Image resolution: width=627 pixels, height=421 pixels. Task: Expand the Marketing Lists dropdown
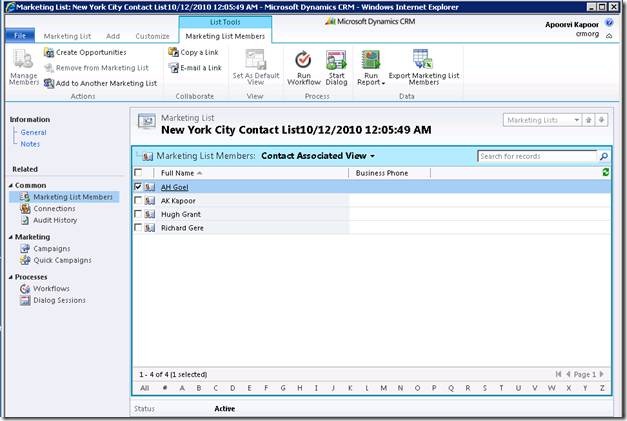[x=575, y=120]
